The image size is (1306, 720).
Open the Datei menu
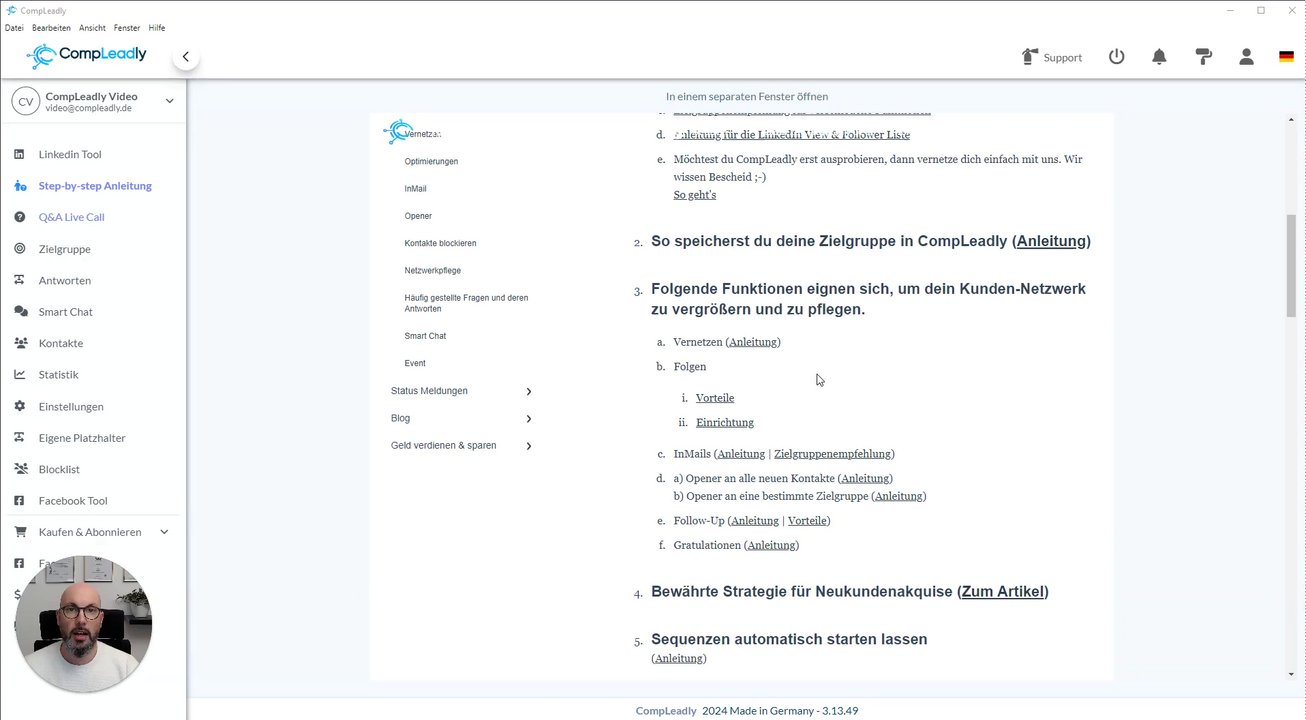[x=14, y=28]
